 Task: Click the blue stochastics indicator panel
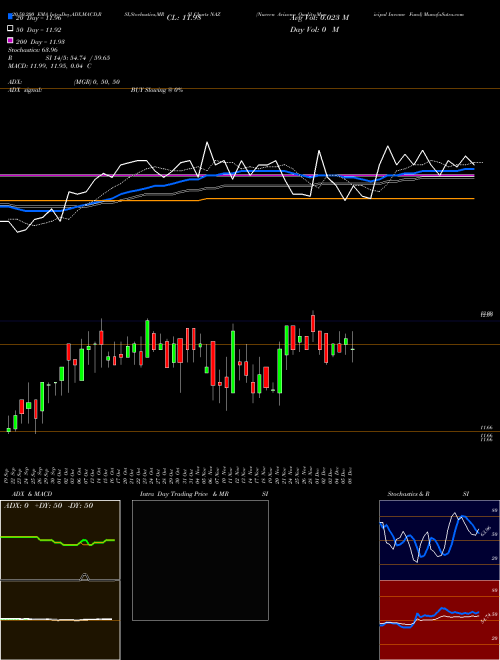pos(439,540)
